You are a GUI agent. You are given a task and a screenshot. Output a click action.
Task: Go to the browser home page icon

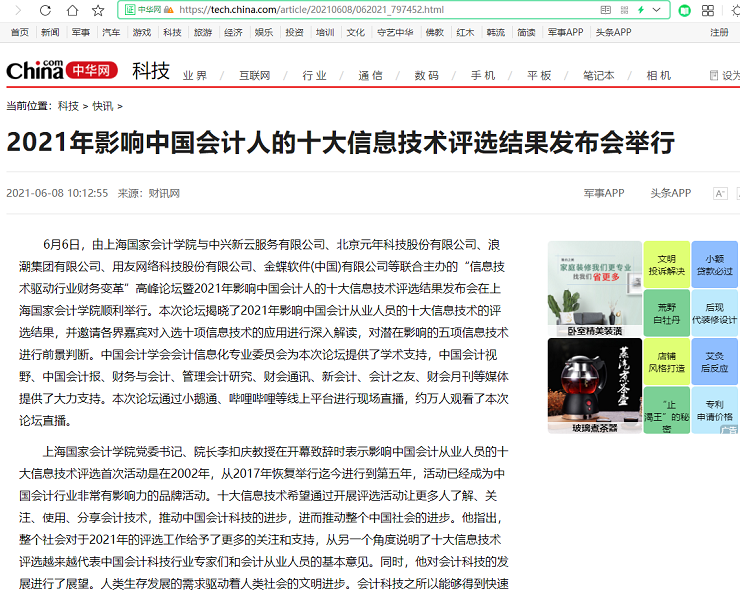pos(71,10)
